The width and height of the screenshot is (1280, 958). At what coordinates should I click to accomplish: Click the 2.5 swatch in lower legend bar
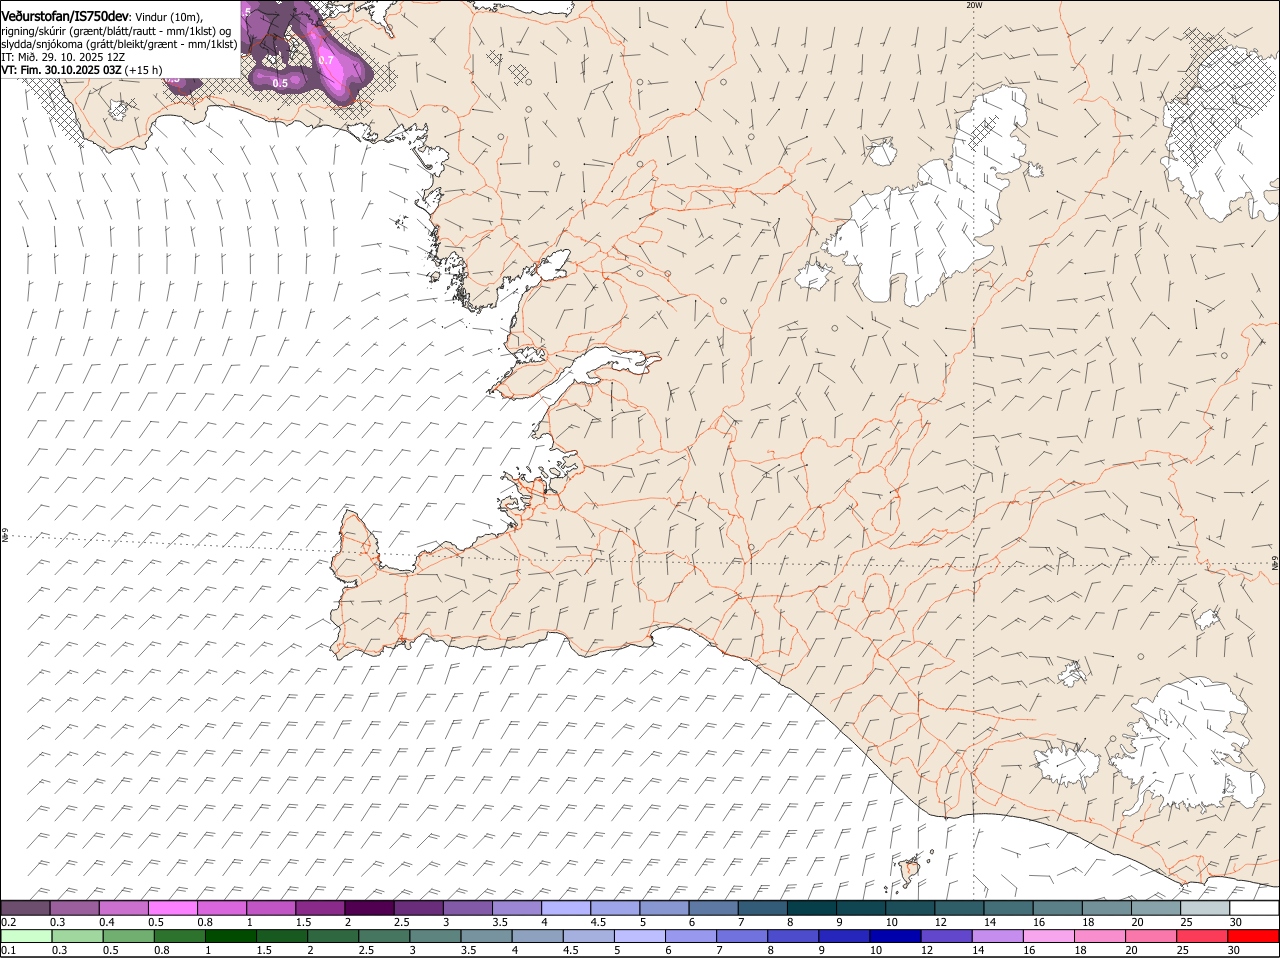(384, 936)
